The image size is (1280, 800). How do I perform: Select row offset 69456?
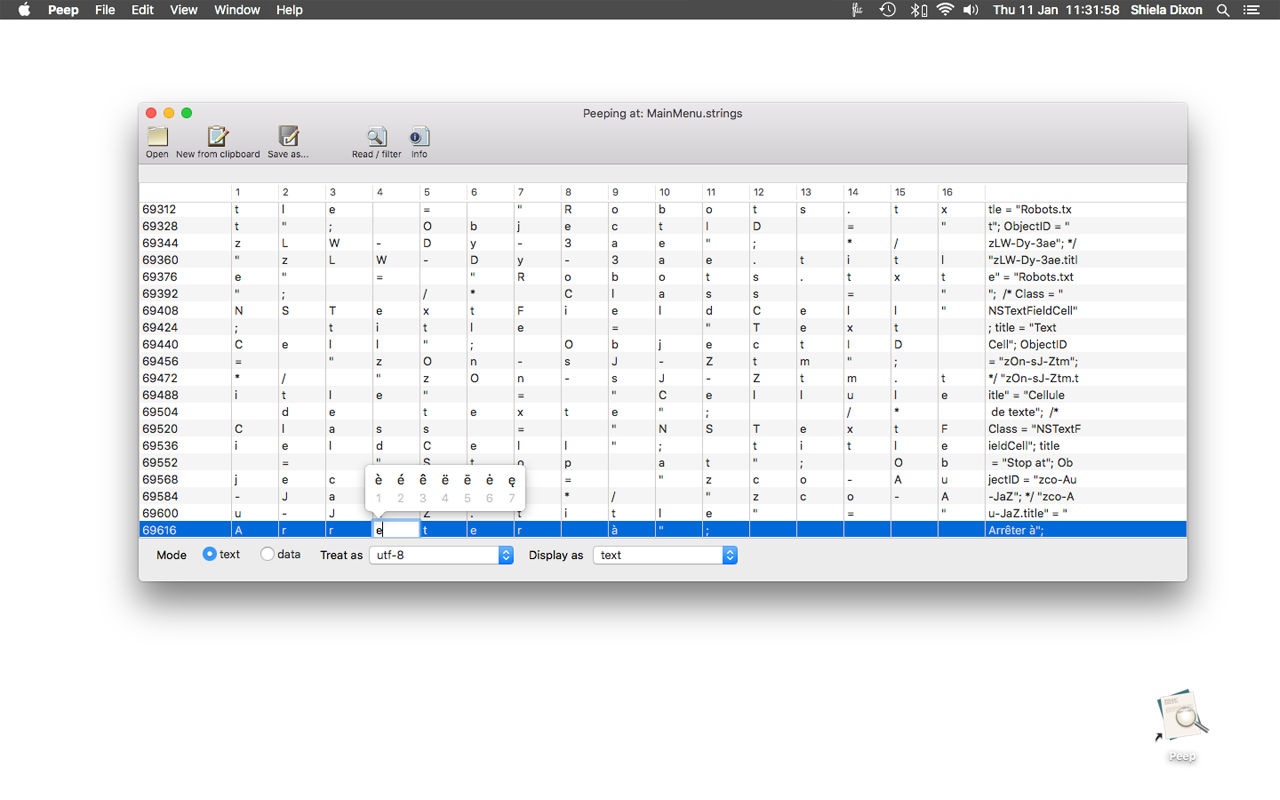160,361
